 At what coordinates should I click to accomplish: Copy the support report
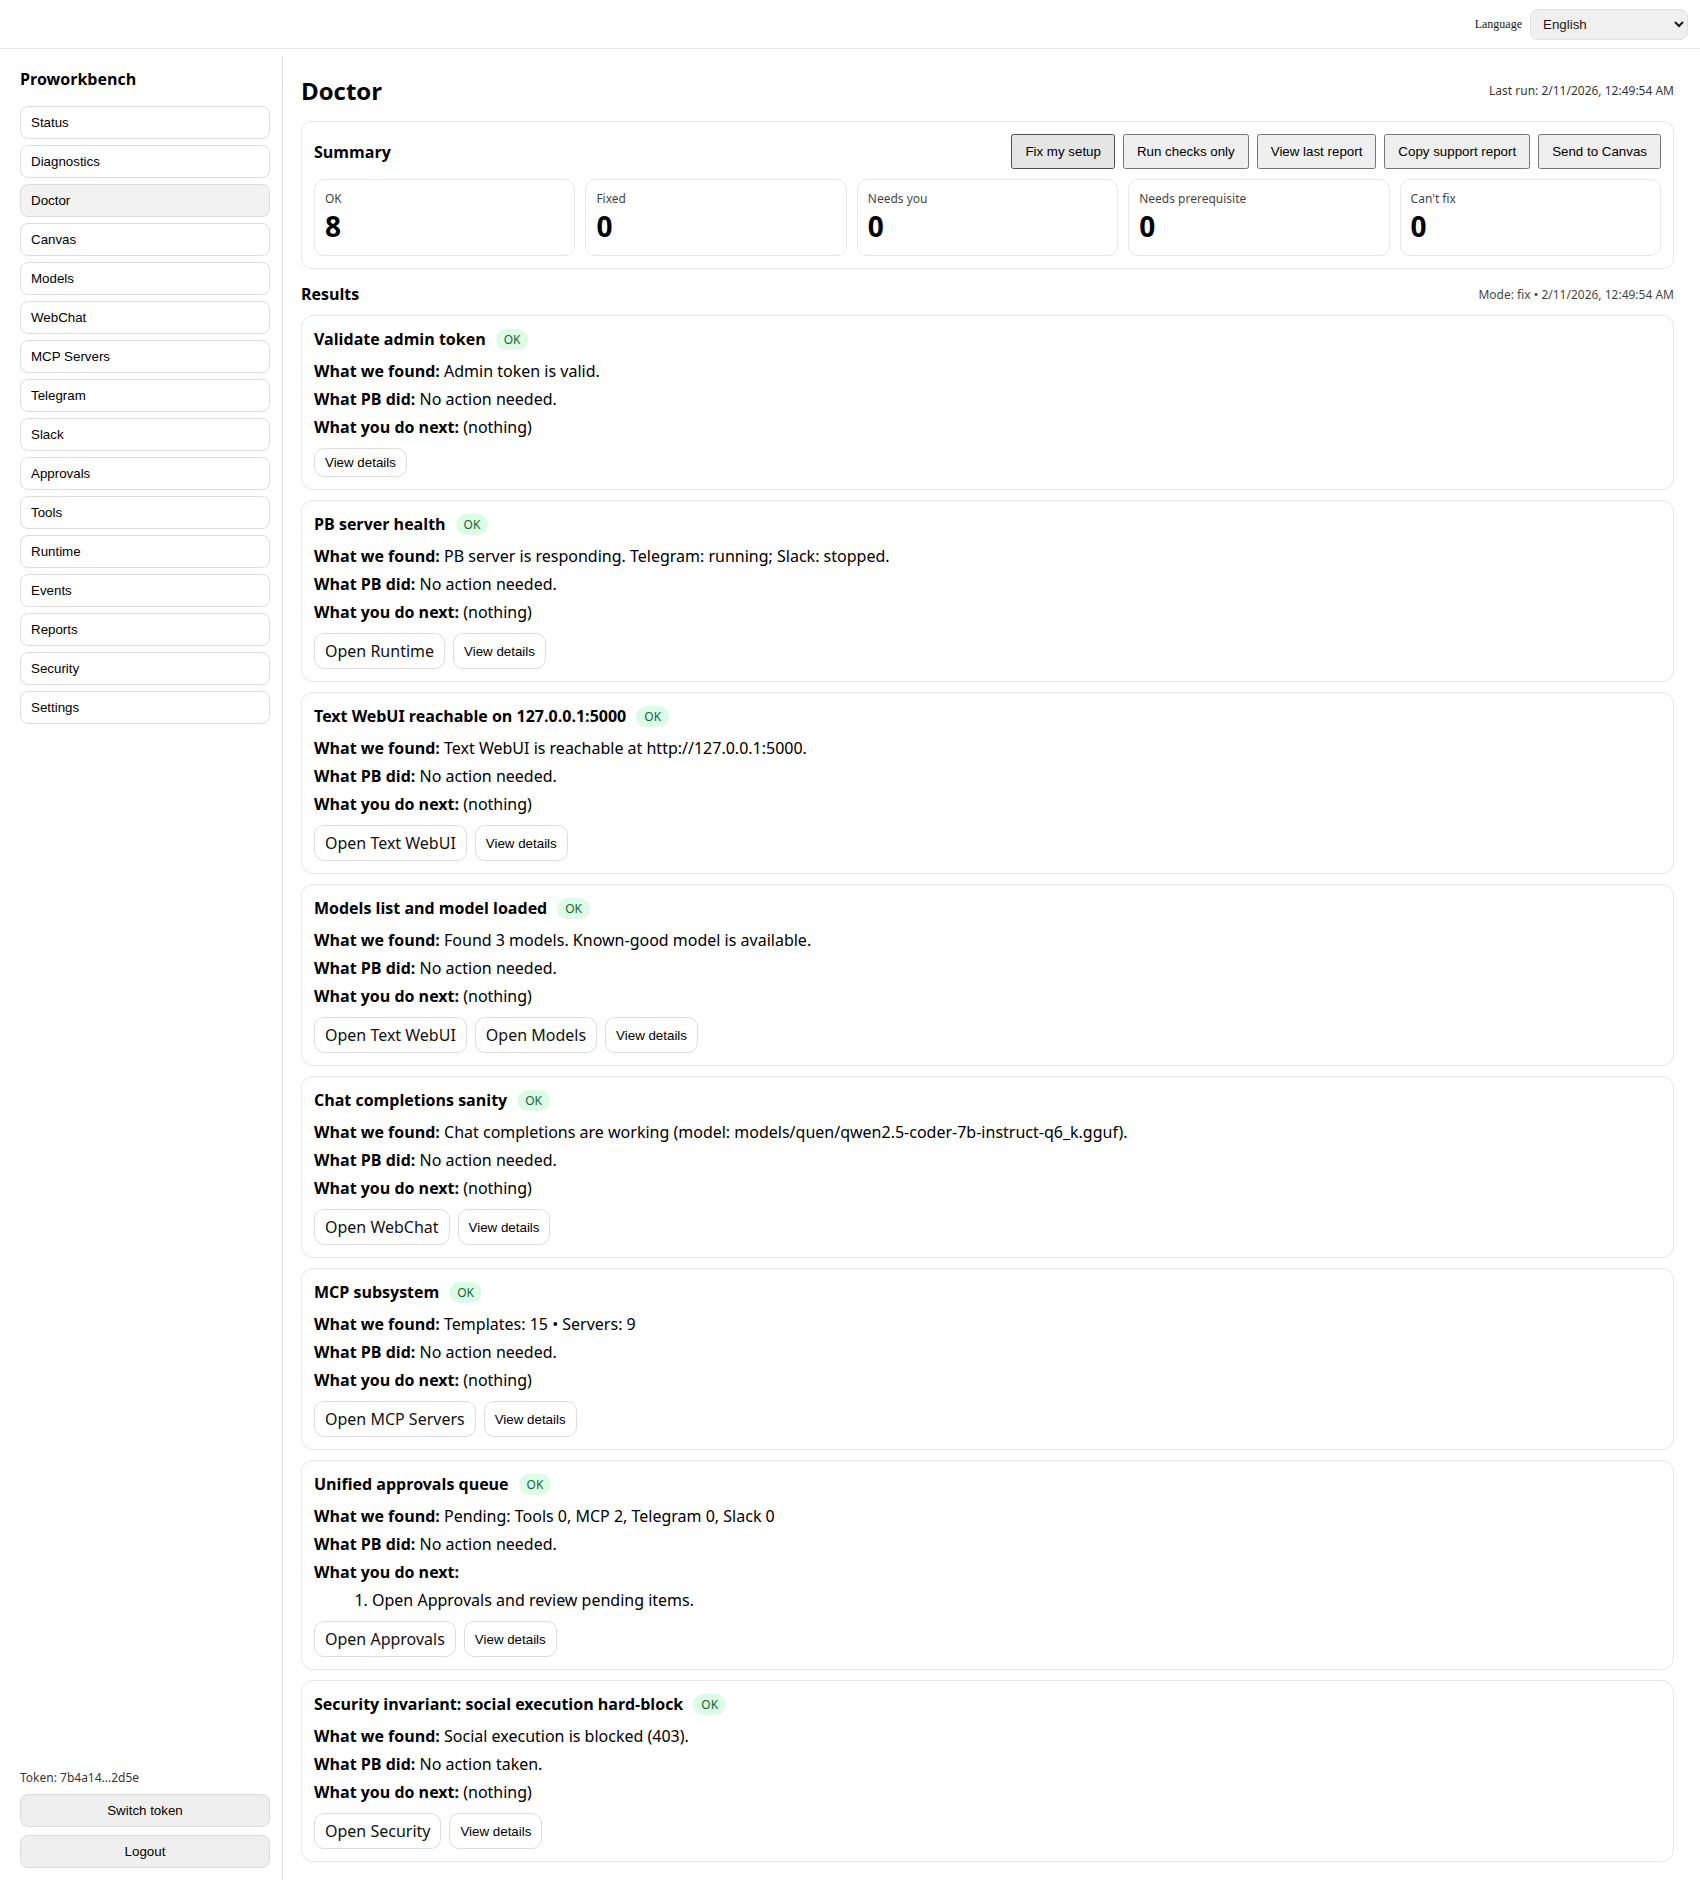pos(1456,152)
